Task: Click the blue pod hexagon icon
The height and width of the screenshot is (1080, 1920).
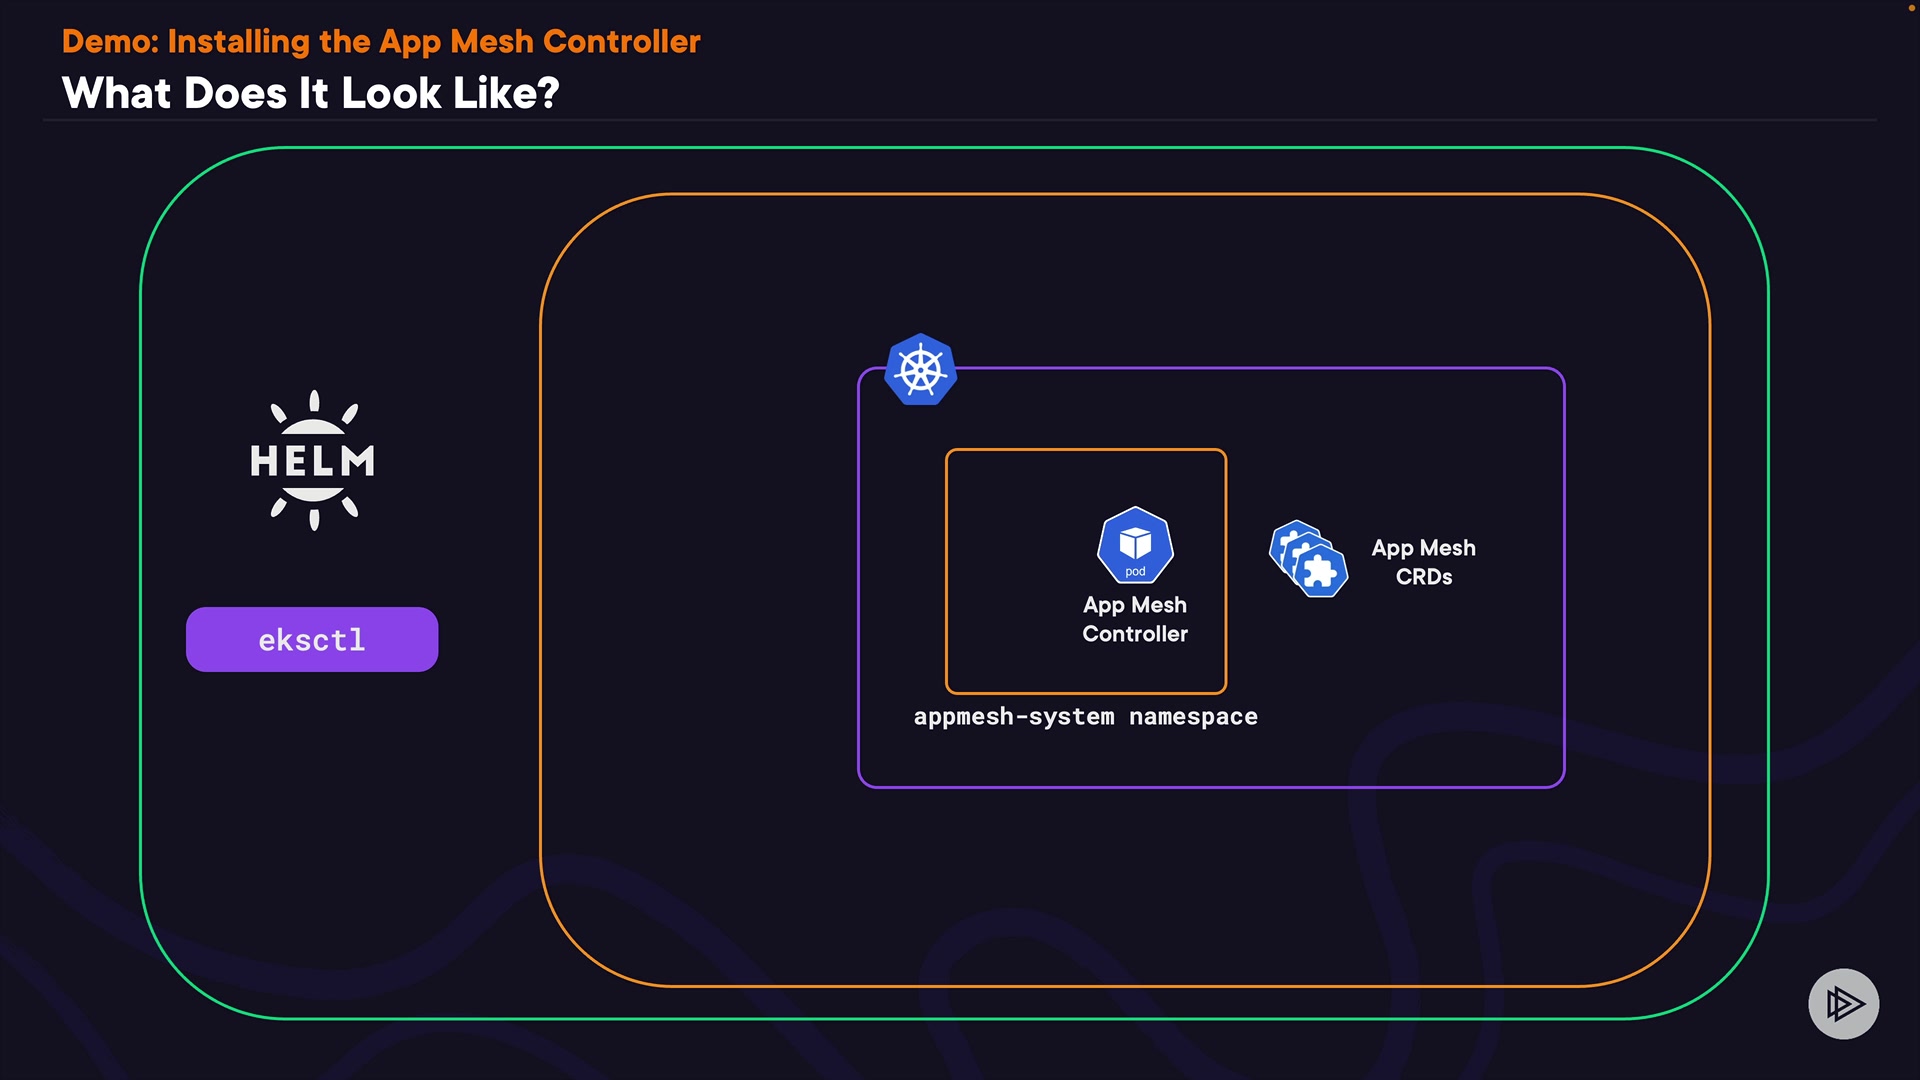Action: click(1135, 545)
